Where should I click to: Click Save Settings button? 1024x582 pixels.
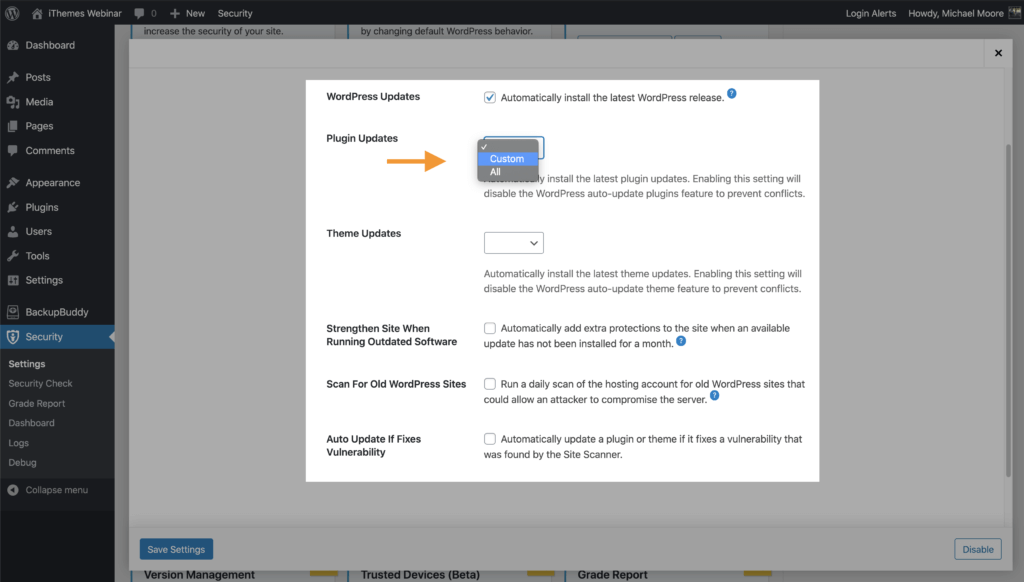[x=176, y=549]
